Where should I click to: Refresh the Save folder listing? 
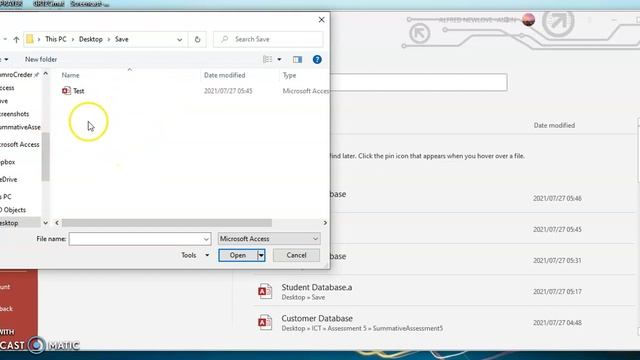(198, 40)
